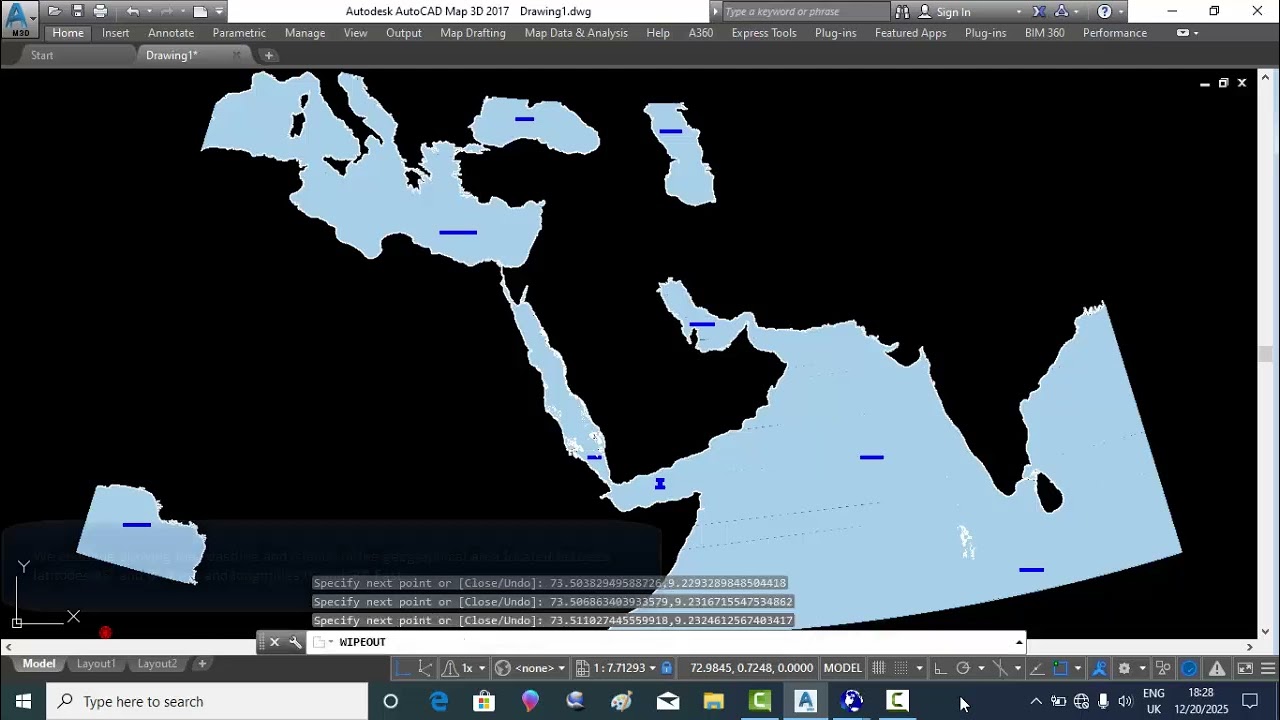Click the Save icon in quick access toolbar

(77, 11)
